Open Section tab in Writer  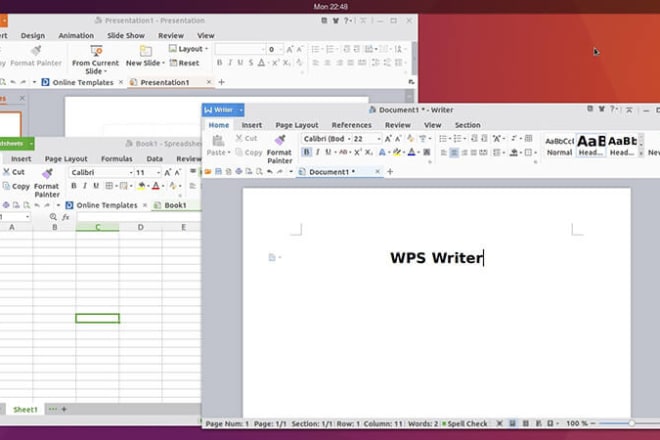[x=467, y=125]
